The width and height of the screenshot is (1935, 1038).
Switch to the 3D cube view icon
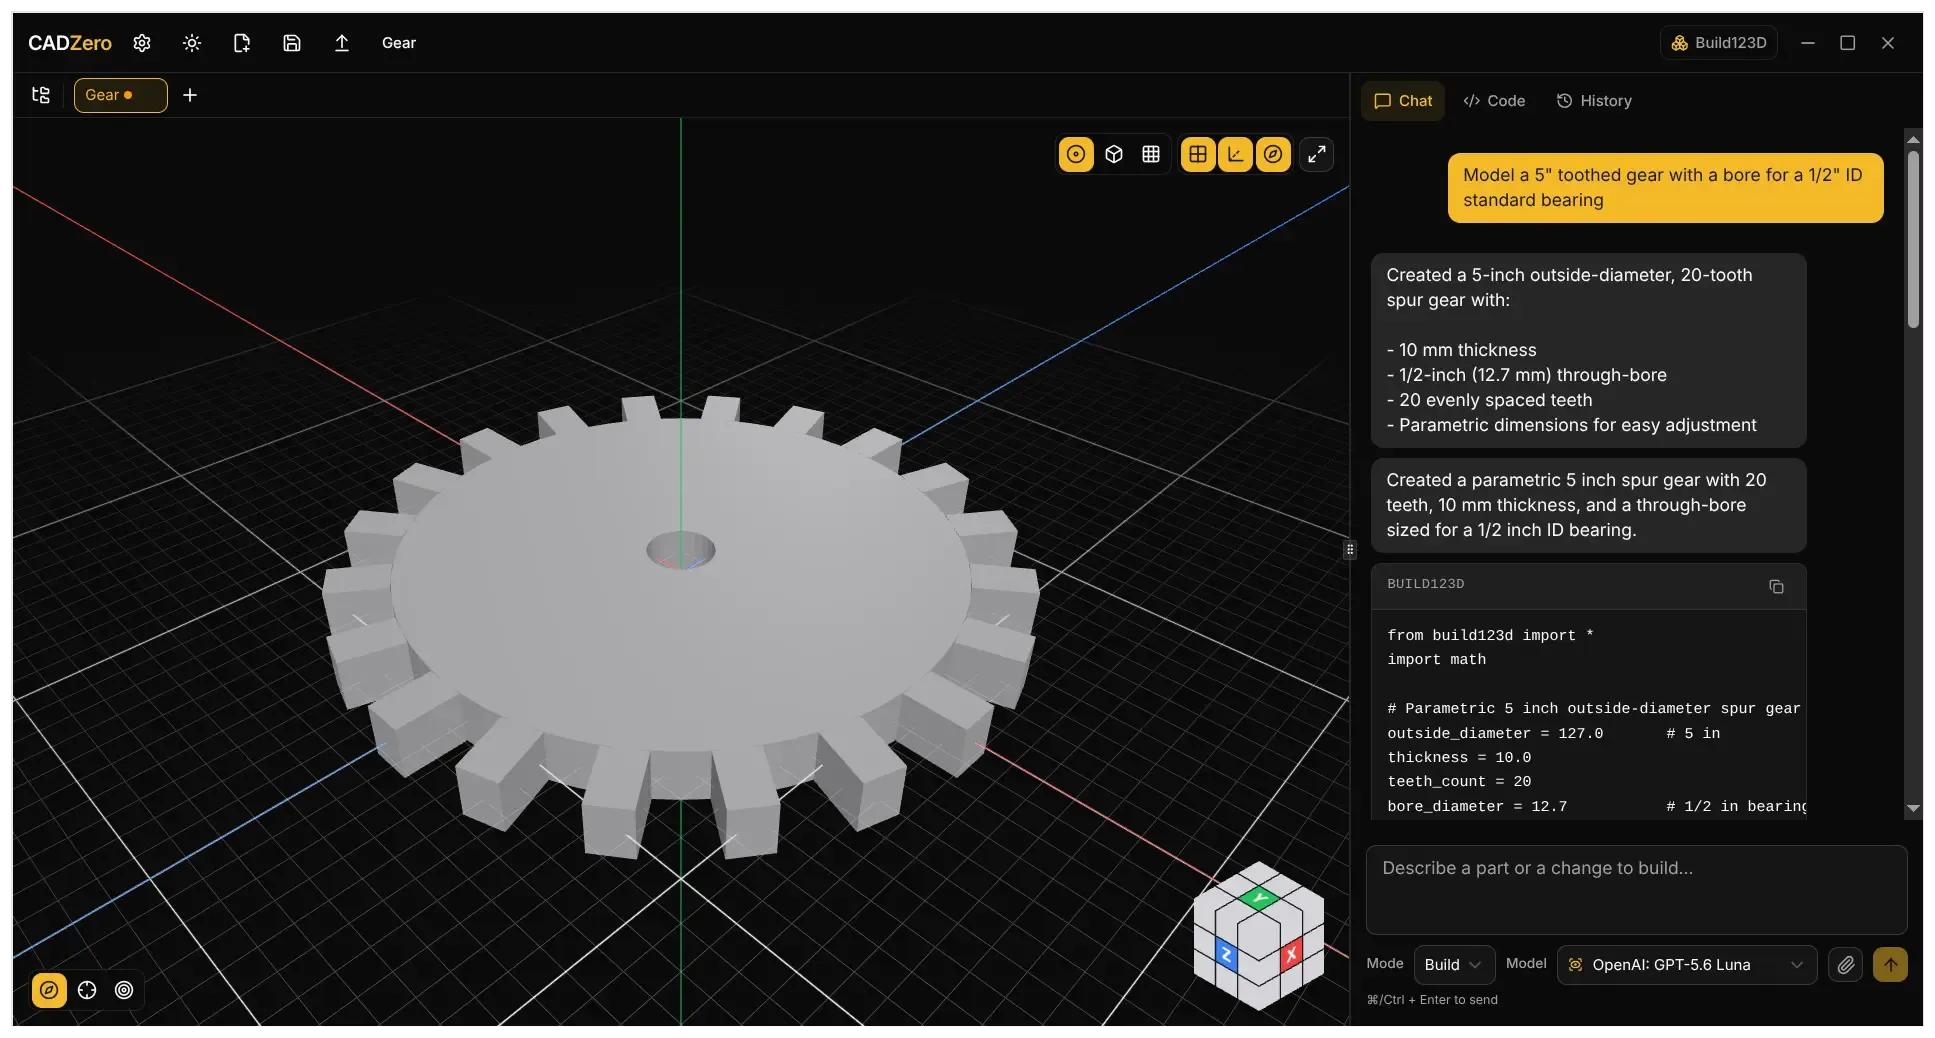coord(1114,154)
